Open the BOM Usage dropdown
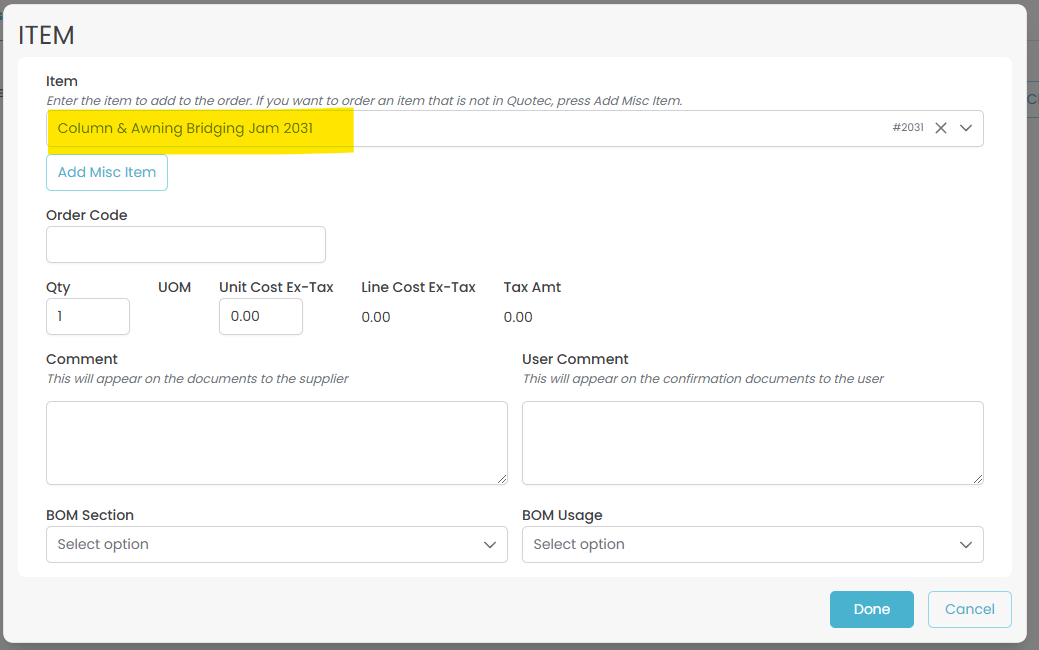The image size is (1039, 650). [x=752, y=544]
